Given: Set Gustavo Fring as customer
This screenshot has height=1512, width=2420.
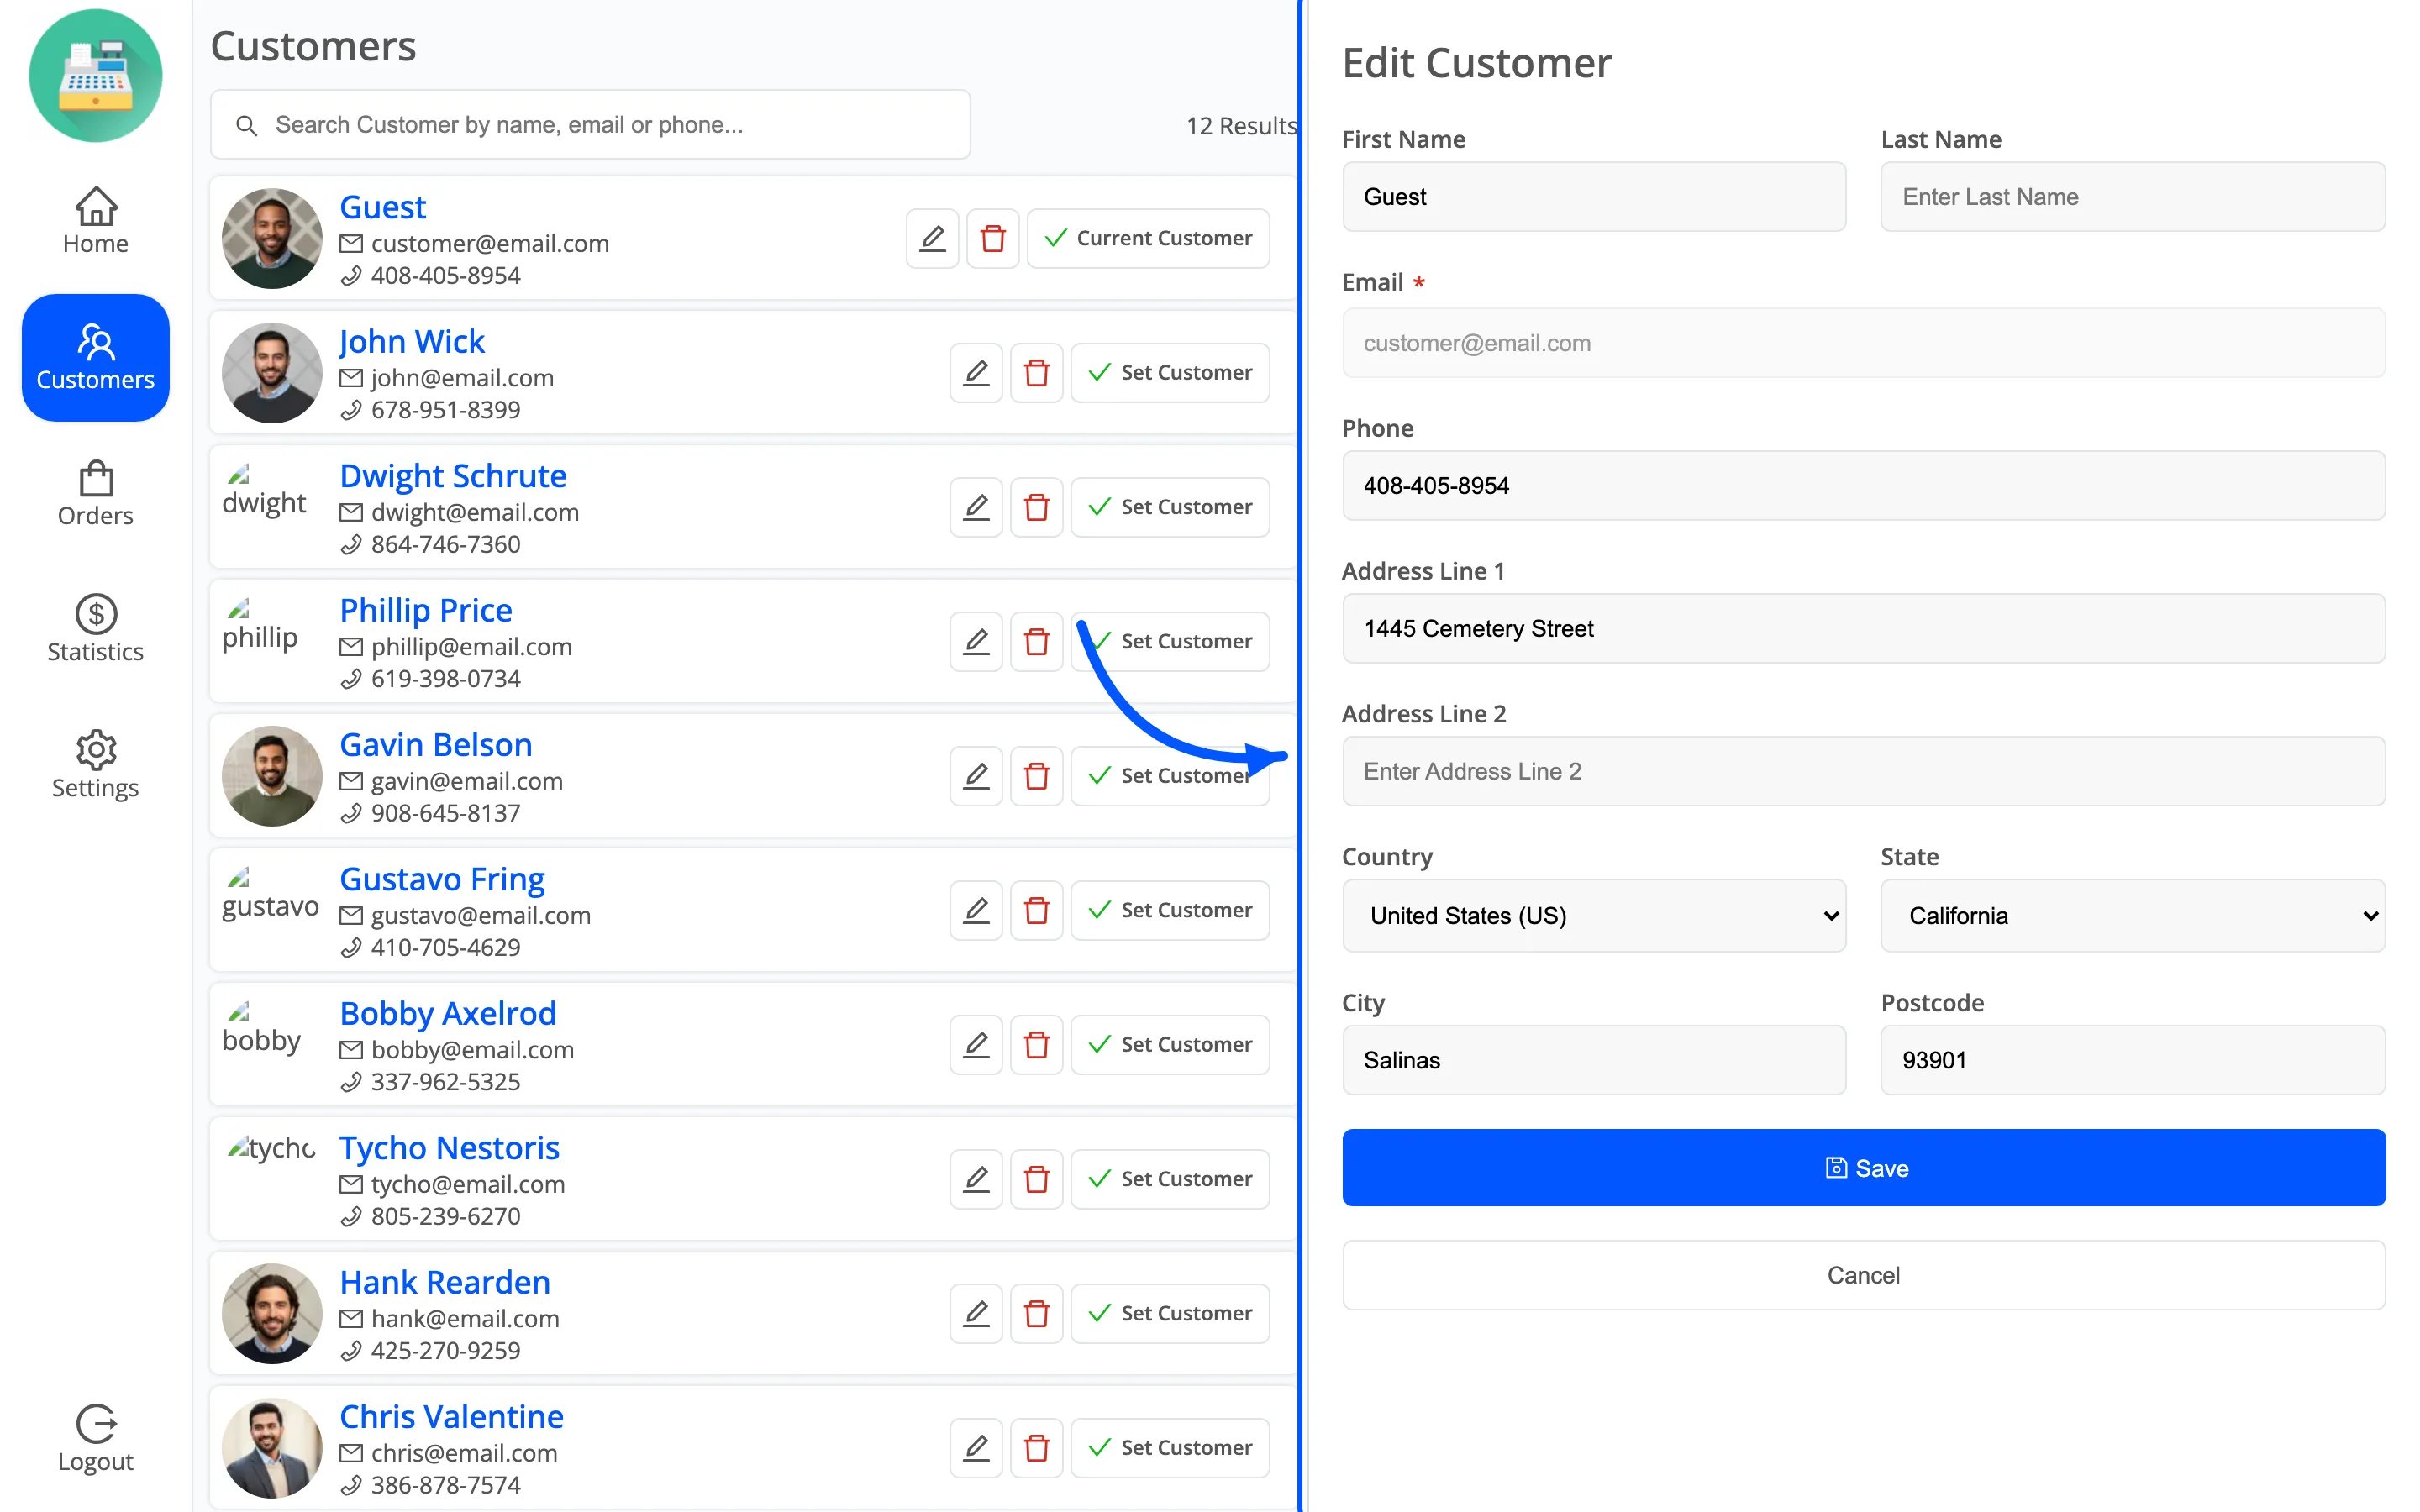Looking at the screenshot, I should 1170,910.
